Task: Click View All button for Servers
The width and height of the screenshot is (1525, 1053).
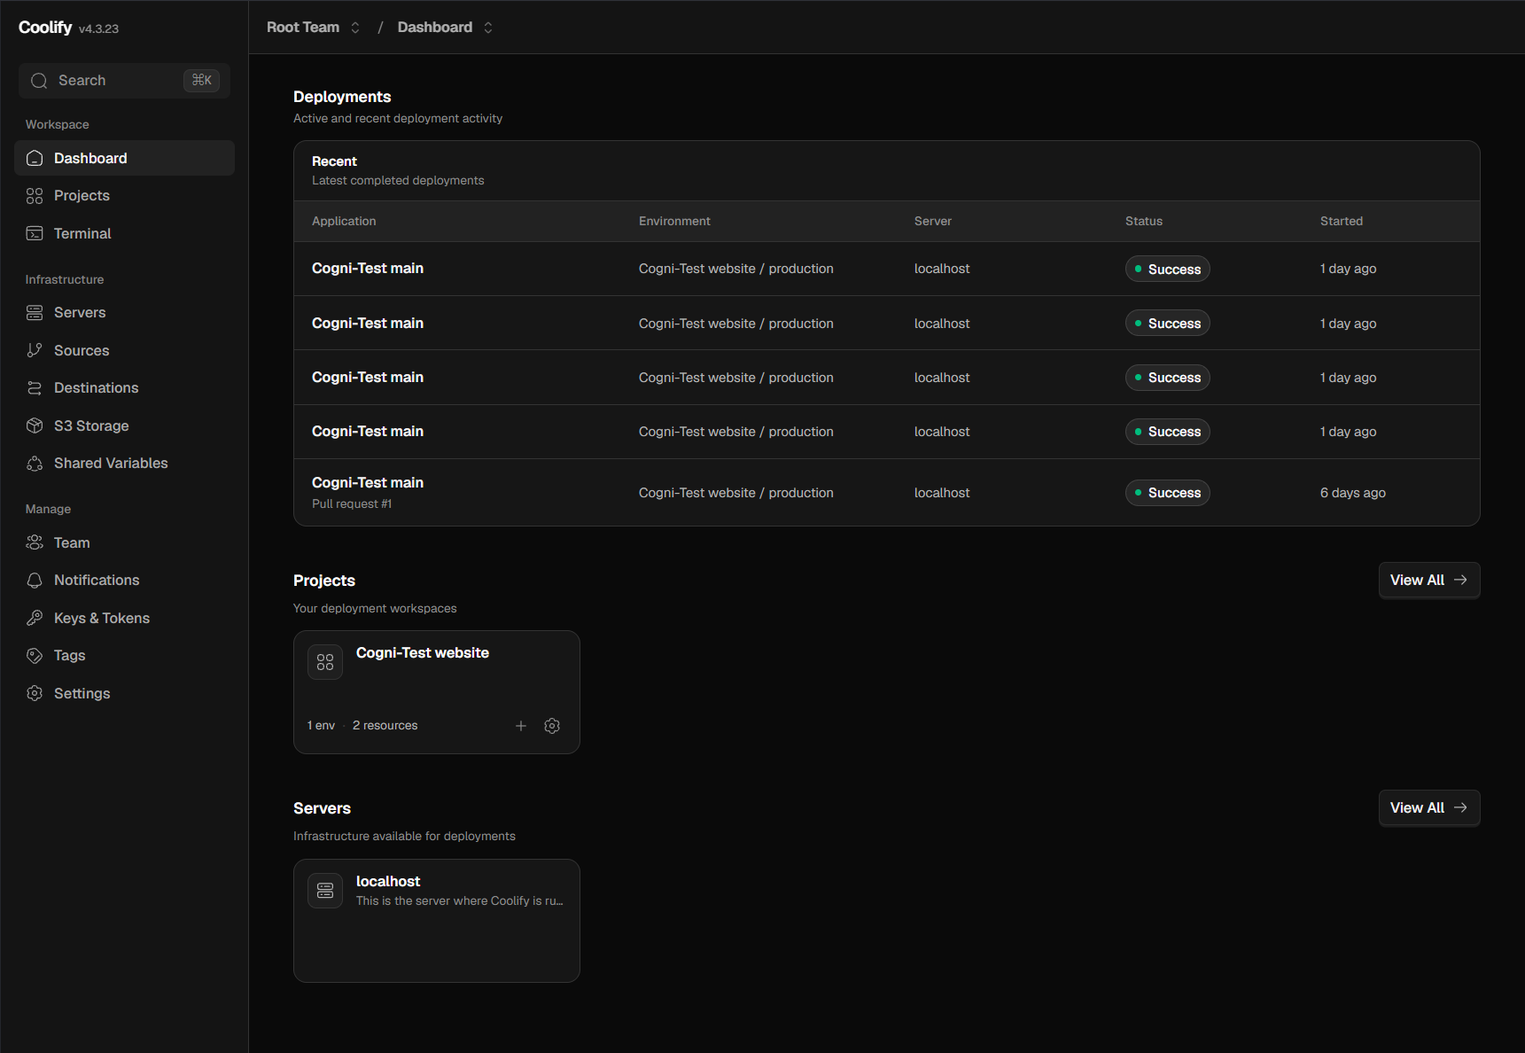Action: (1429, 808)
